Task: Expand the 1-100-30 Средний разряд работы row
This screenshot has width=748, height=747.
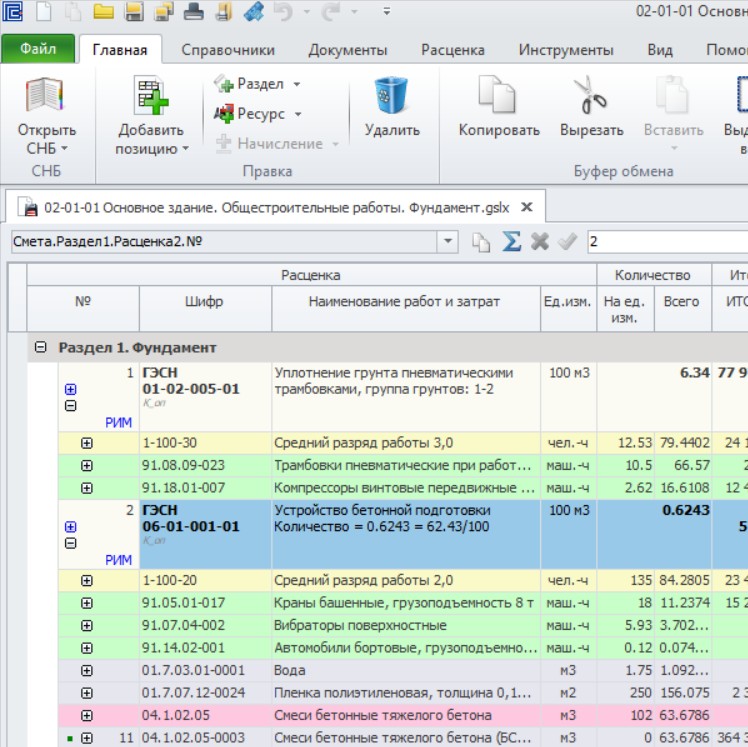Action: (x=86, y=443)
